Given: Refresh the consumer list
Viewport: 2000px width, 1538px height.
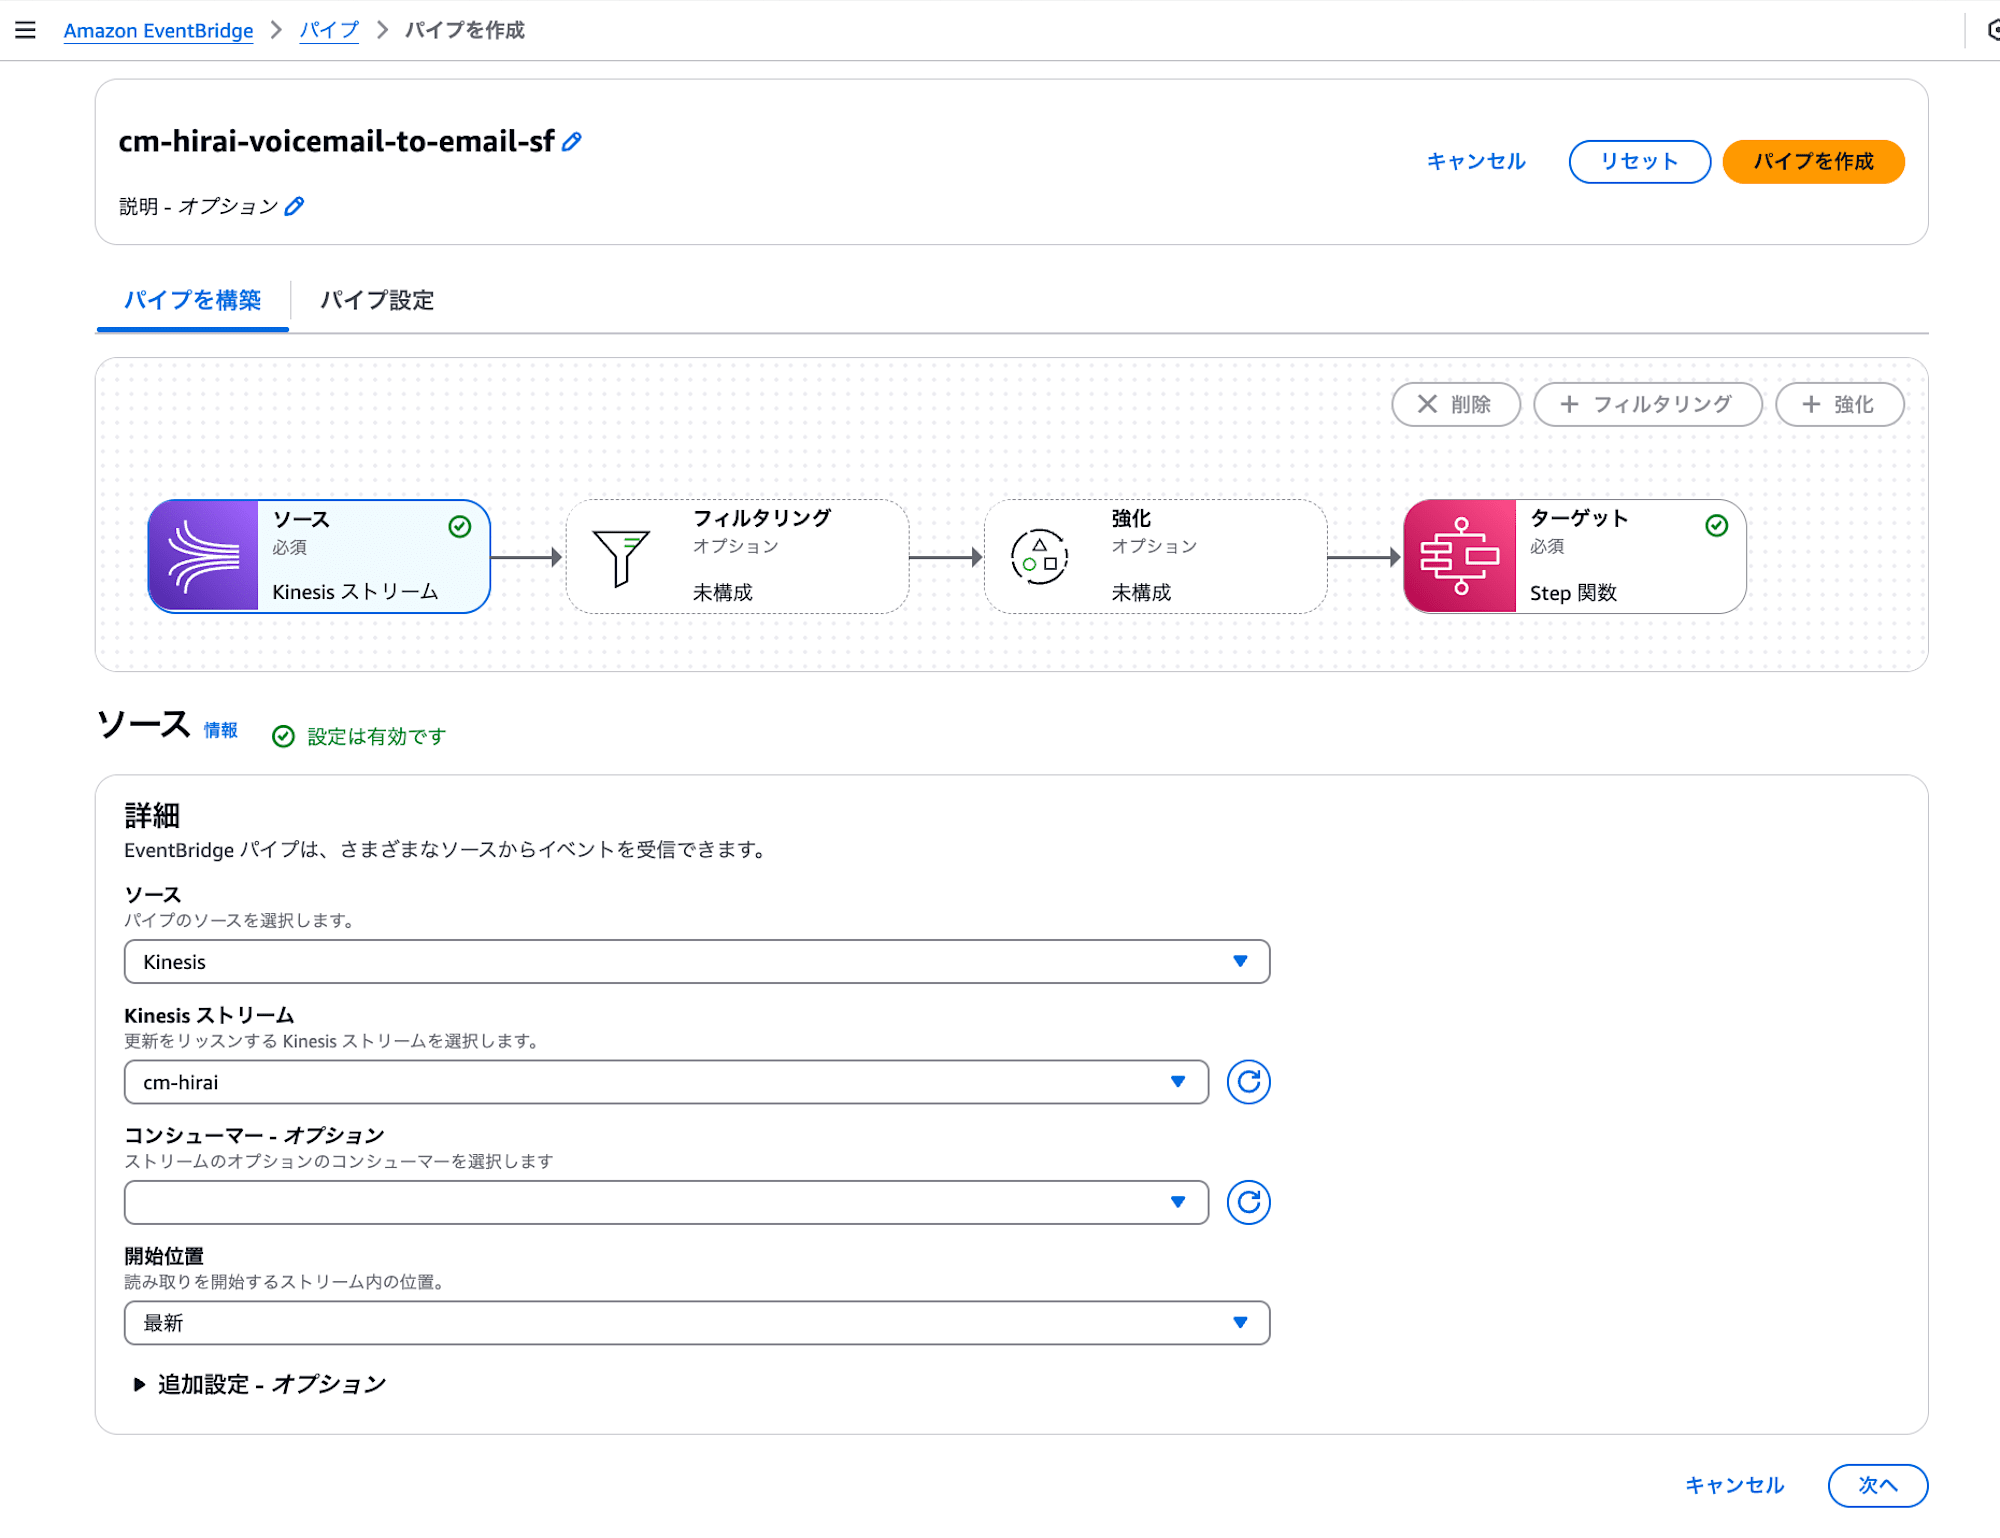Looking at the screenshot, I should (x=1248, y=1202).
